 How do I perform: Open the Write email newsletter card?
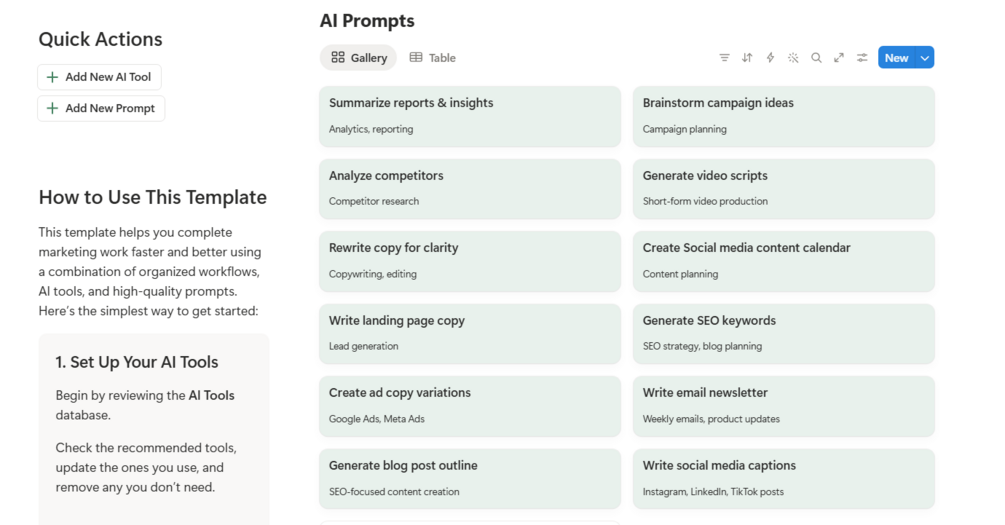point(783,406)
